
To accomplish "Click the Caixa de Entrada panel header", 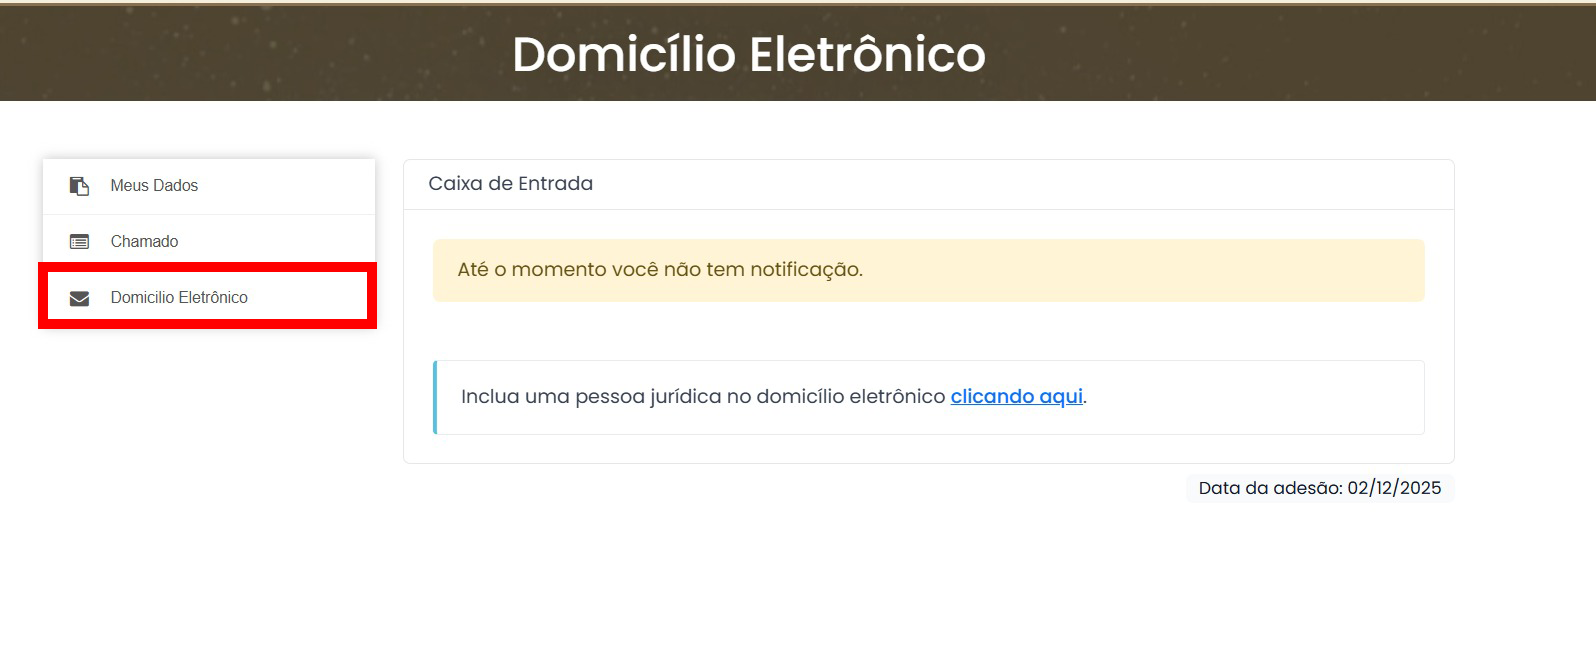I will [510, 184].
